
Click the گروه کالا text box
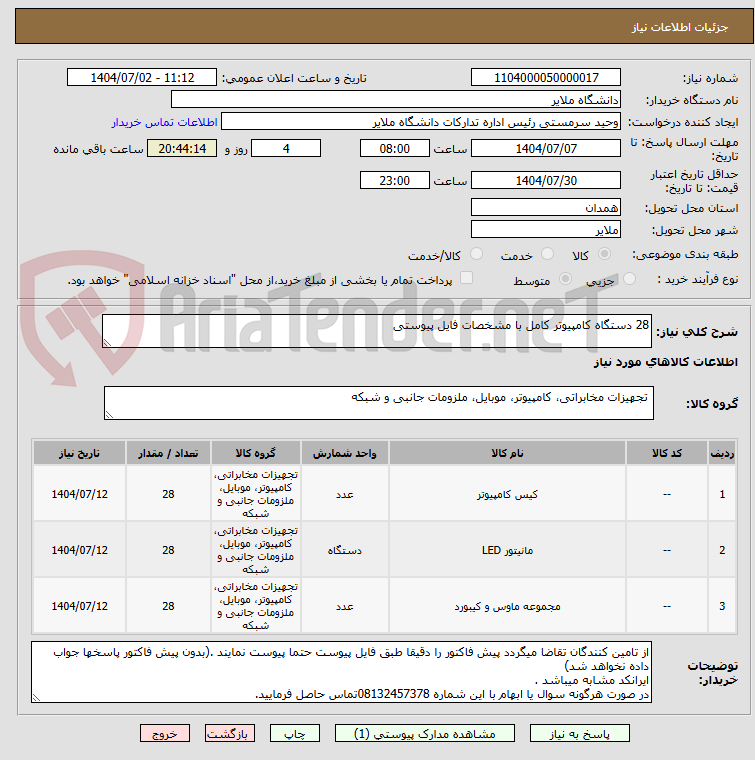[379, 403]
